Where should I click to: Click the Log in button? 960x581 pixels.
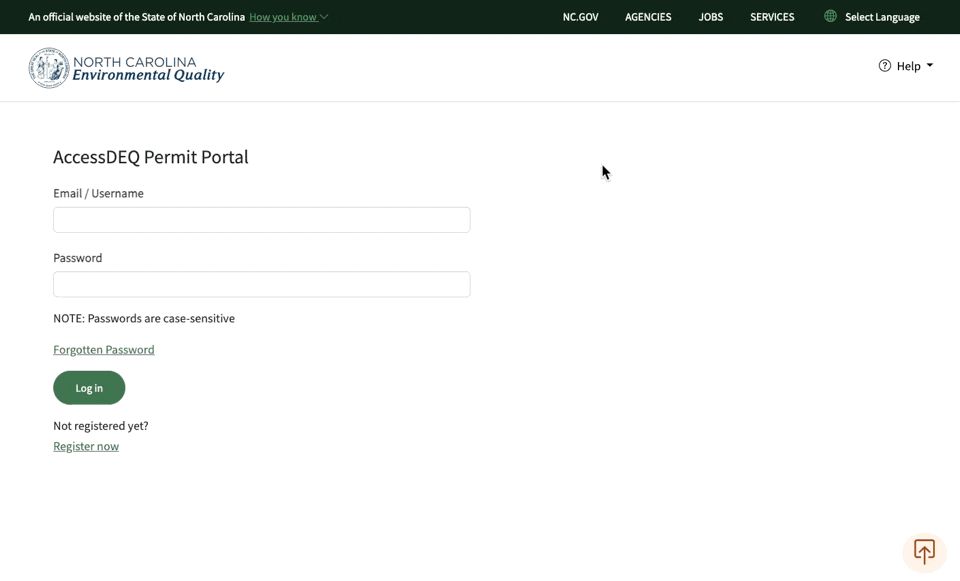pyautogui.click(x=89, y=388)
